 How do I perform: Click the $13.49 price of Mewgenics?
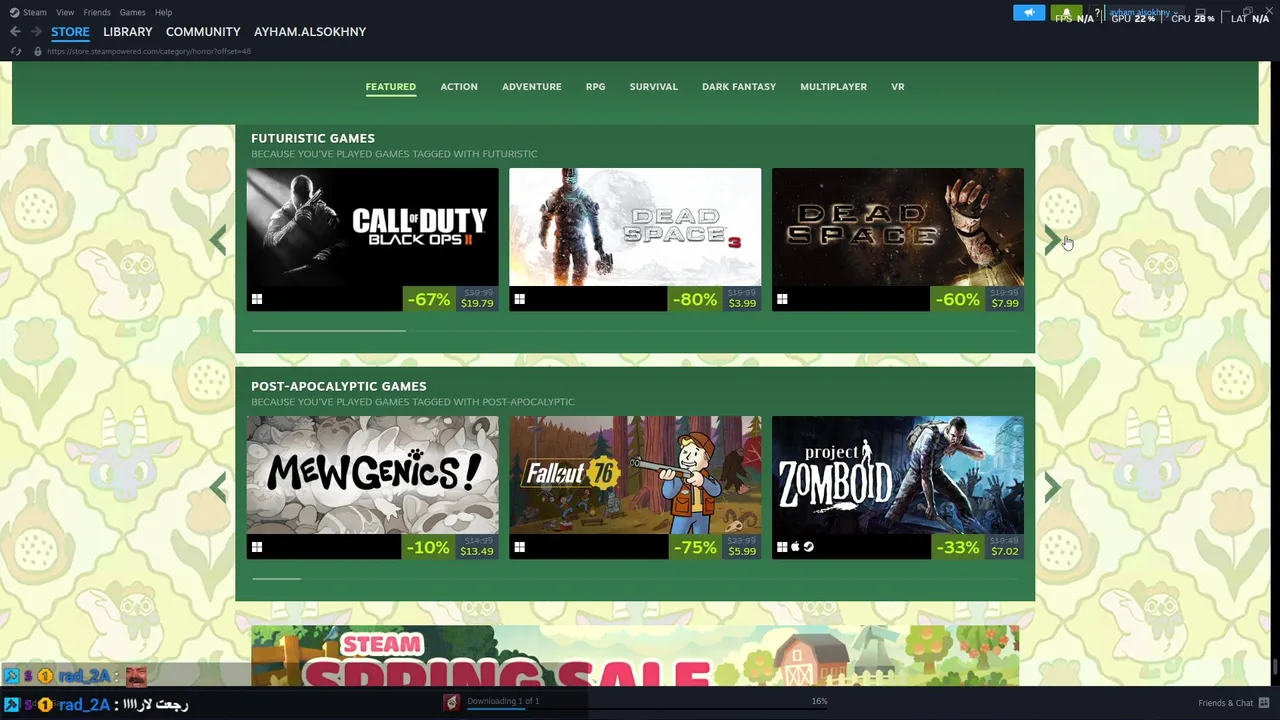[477, 551]
